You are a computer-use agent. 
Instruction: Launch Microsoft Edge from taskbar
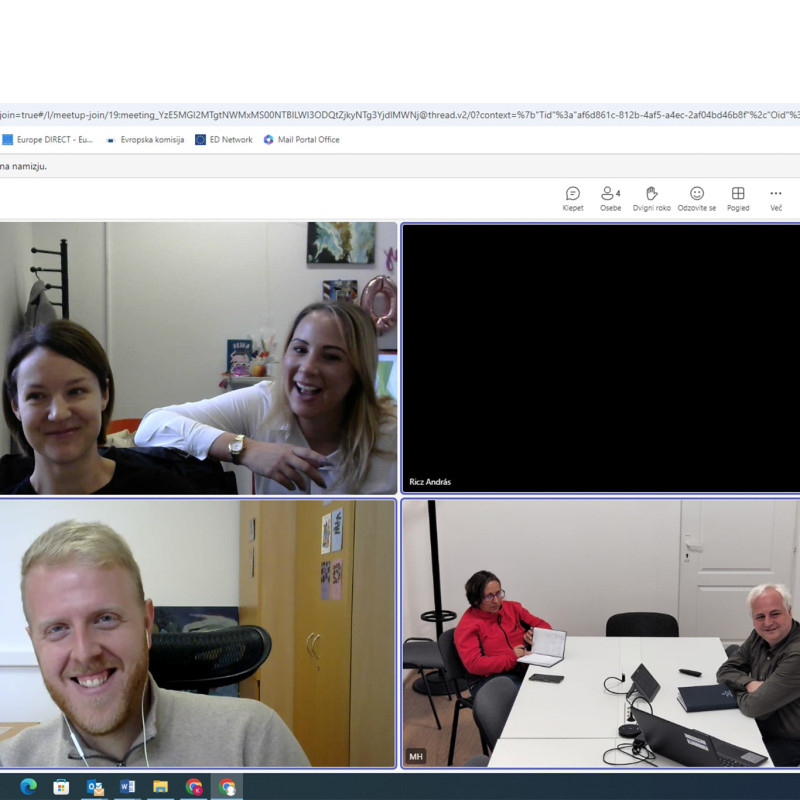click(28, 787)
